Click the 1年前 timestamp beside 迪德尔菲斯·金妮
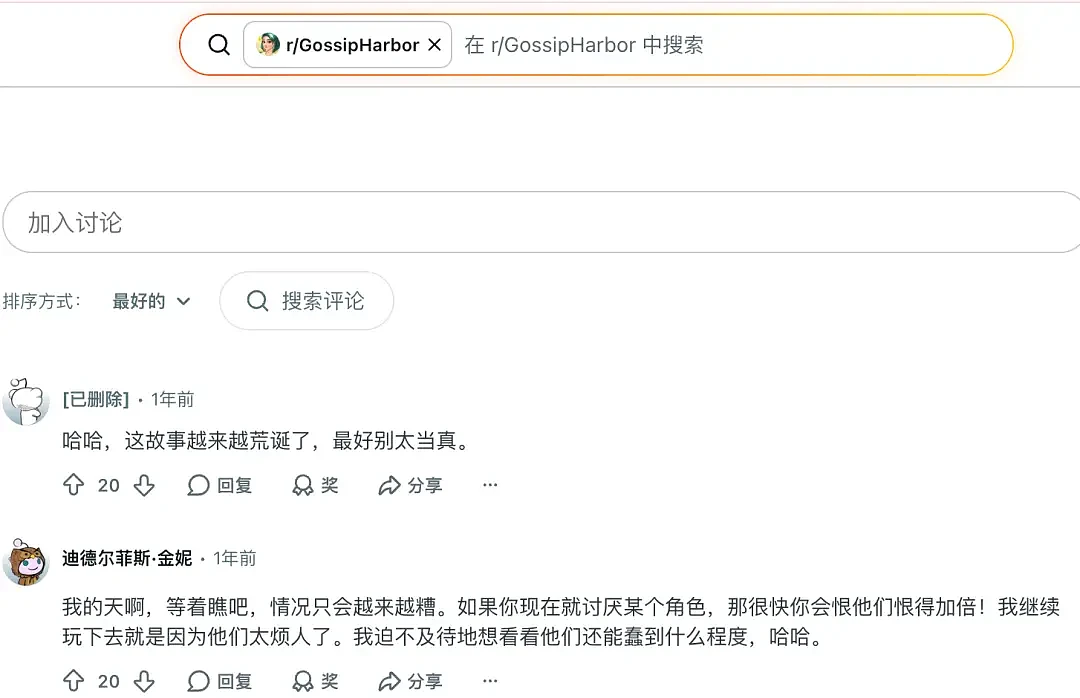The height and width of the screenshot is (698, 1080). click(234, 558)
